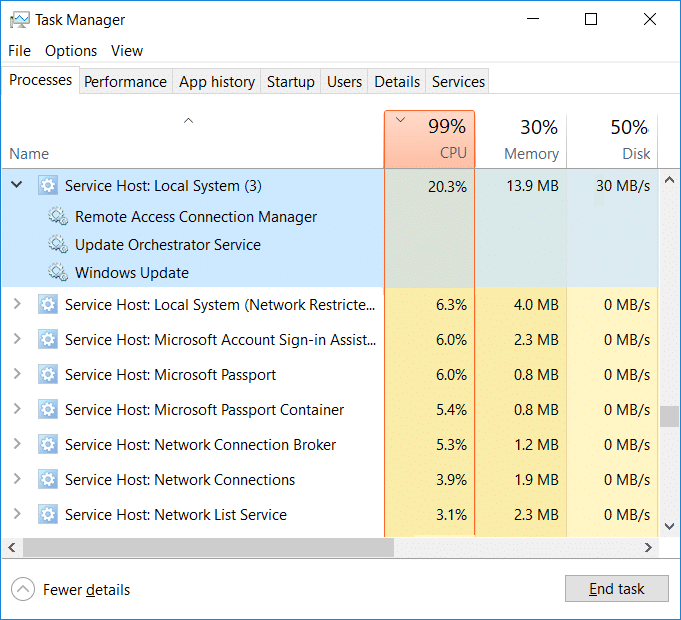Click gear icon for Remote Access Connection Manager

(58, 217)
